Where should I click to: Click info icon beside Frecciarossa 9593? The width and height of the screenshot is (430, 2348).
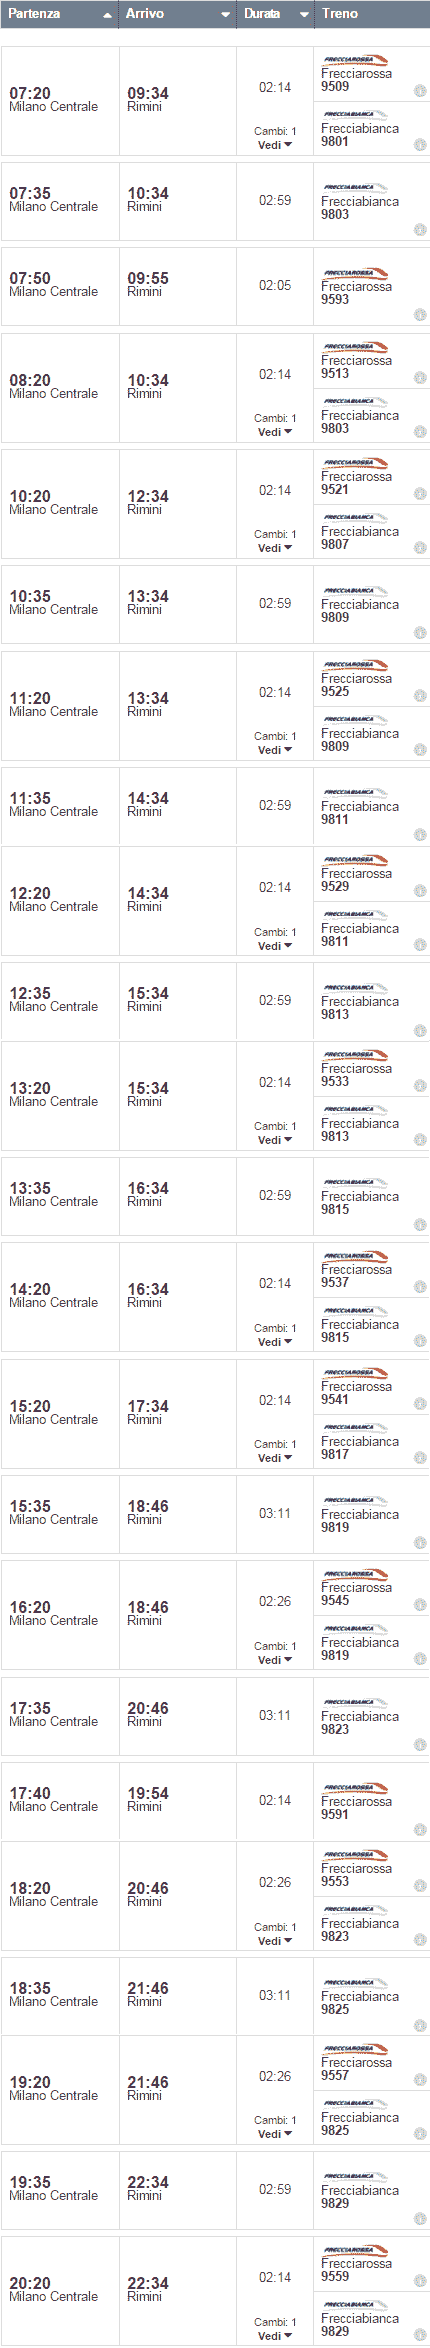(420, 314)
